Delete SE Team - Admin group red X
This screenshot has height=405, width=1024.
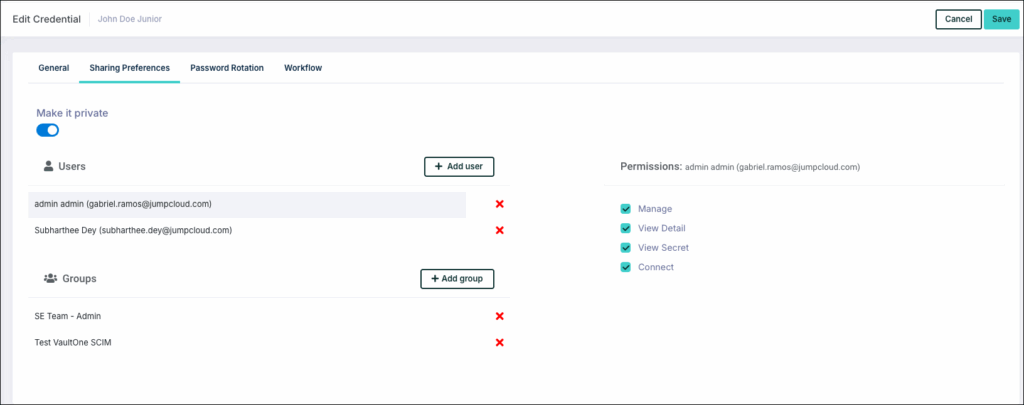click(x=500, y=316)
